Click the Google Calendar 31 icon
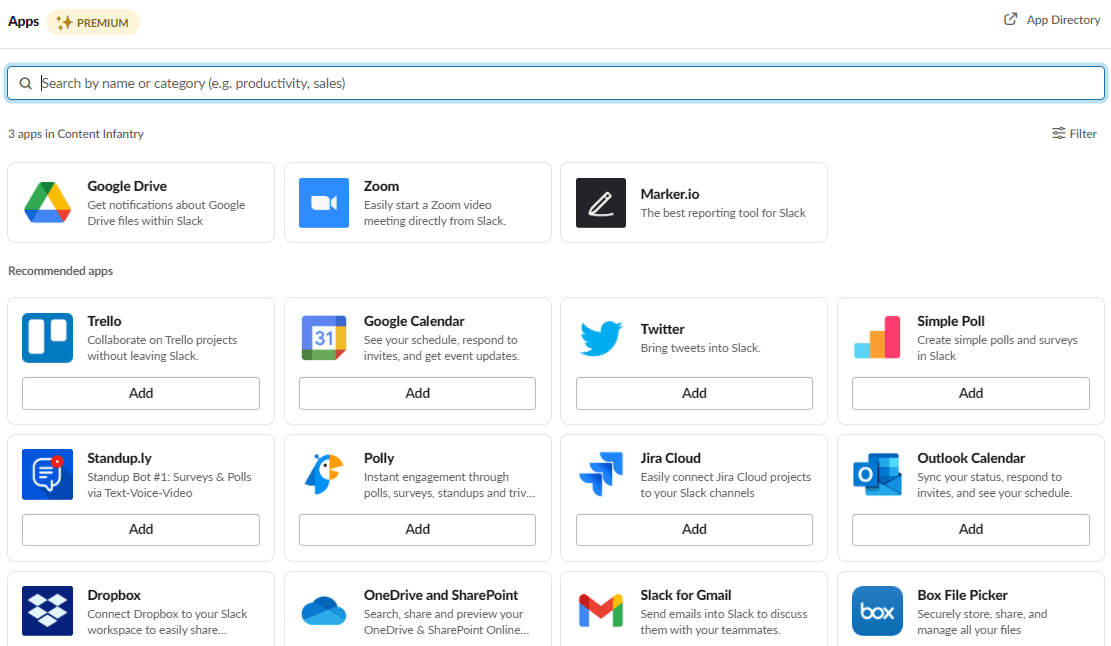Image resolution: width=1111 pixels, height=646 pixels. (324, 338)
